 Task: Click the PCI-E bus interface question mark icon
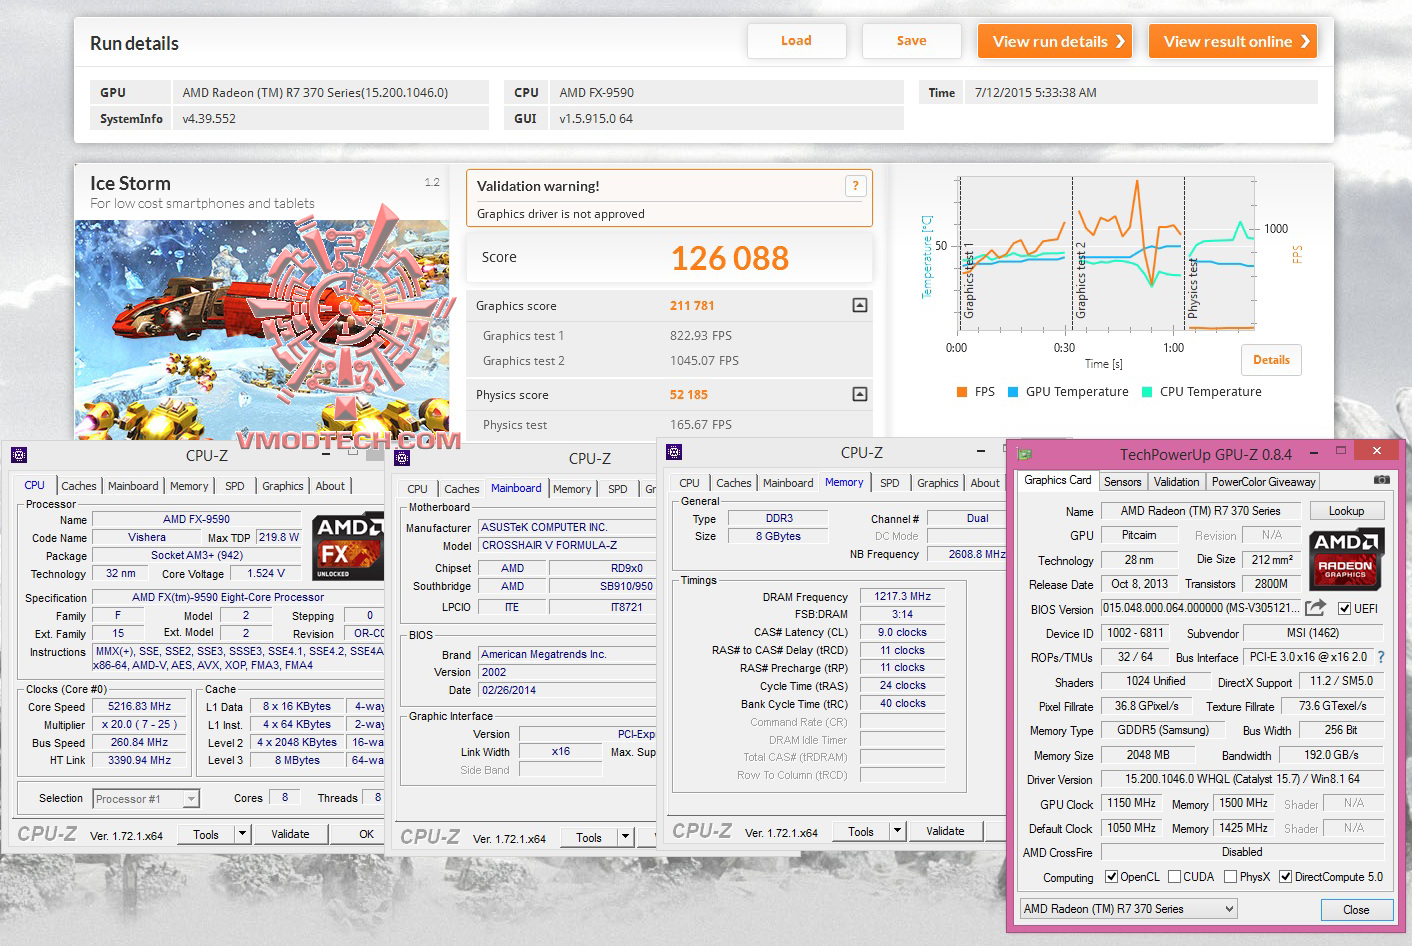coord(1381,657)
